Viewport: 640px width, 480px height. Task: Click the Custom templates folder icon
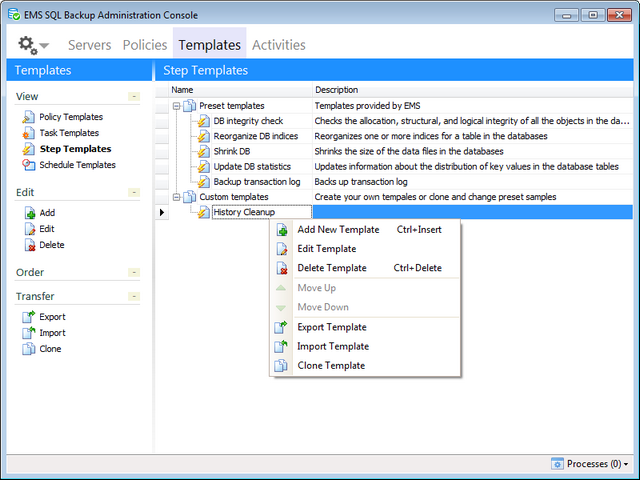coord(189,197)
